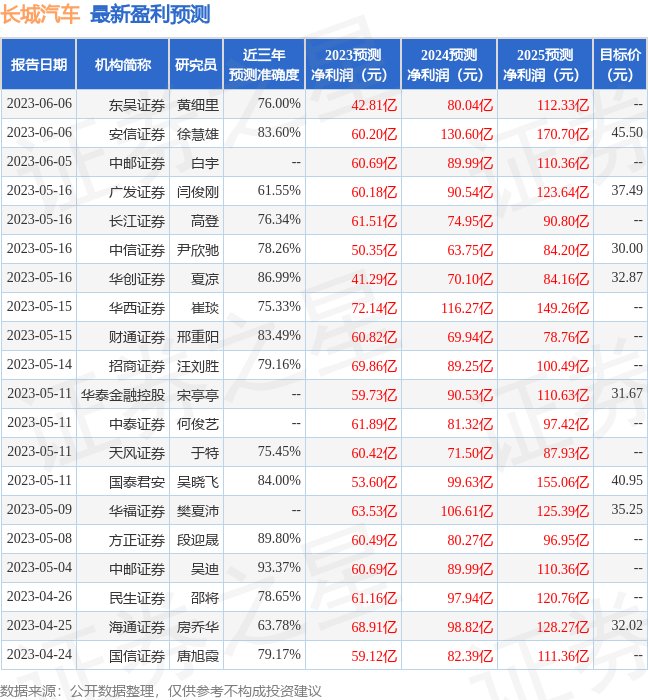Screen dimensions: 648x700
Task: Click analyst name 吴迪
Action: (205, 570)
